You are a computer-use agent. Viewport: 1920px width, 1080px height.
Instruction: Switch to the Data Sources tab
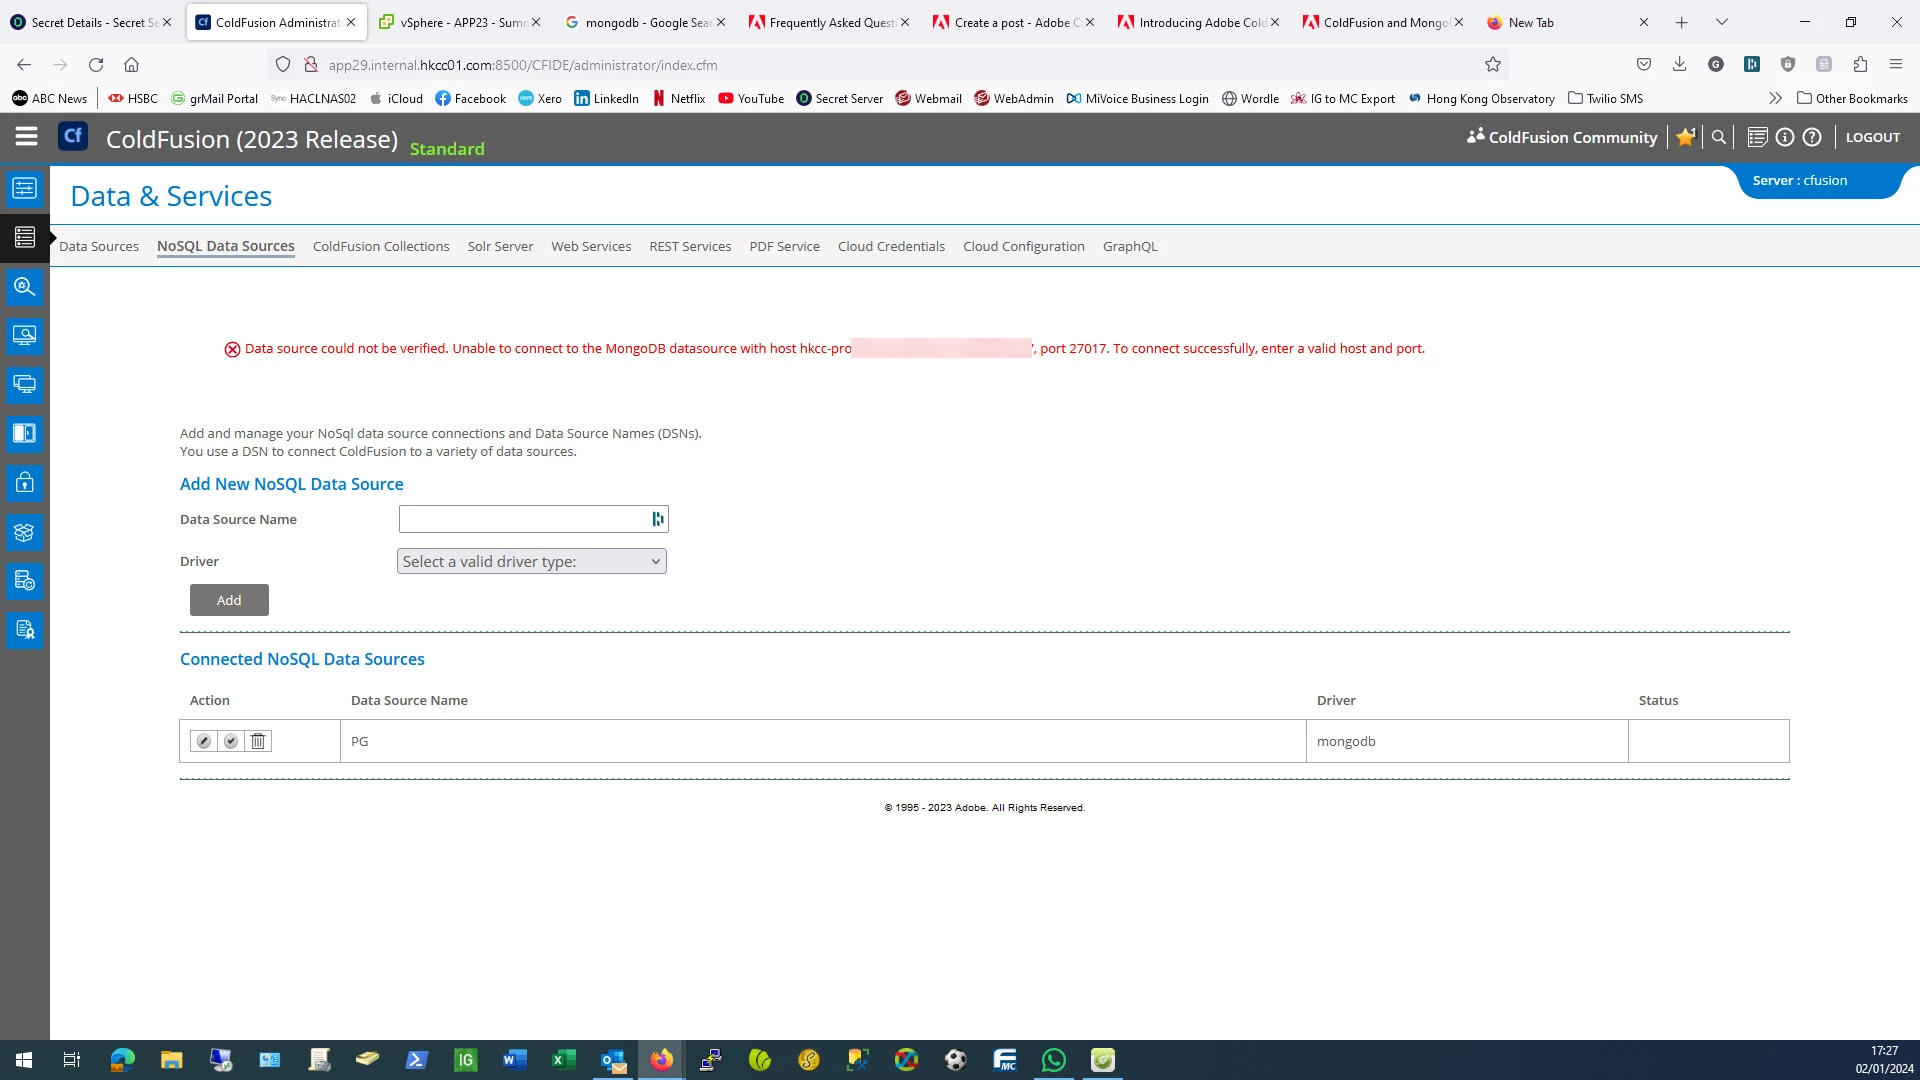(x=99, y=246)
